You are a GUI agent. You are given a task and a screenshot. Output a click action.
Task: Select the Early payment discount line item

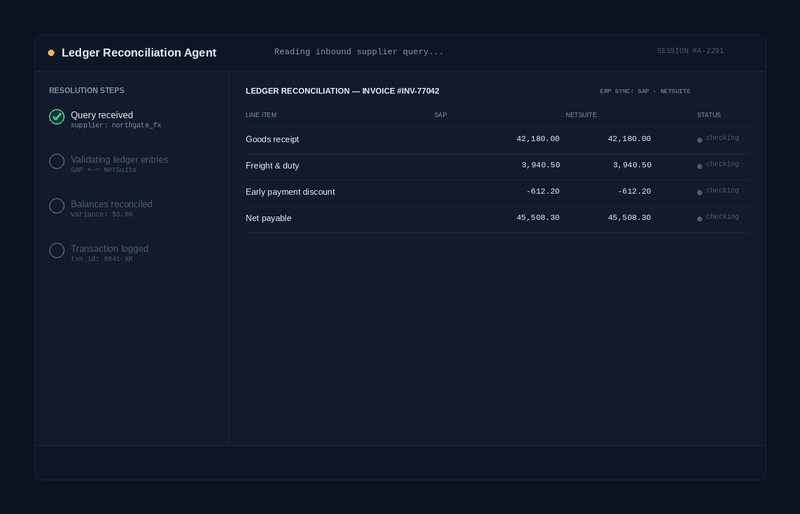coord(290,192)
